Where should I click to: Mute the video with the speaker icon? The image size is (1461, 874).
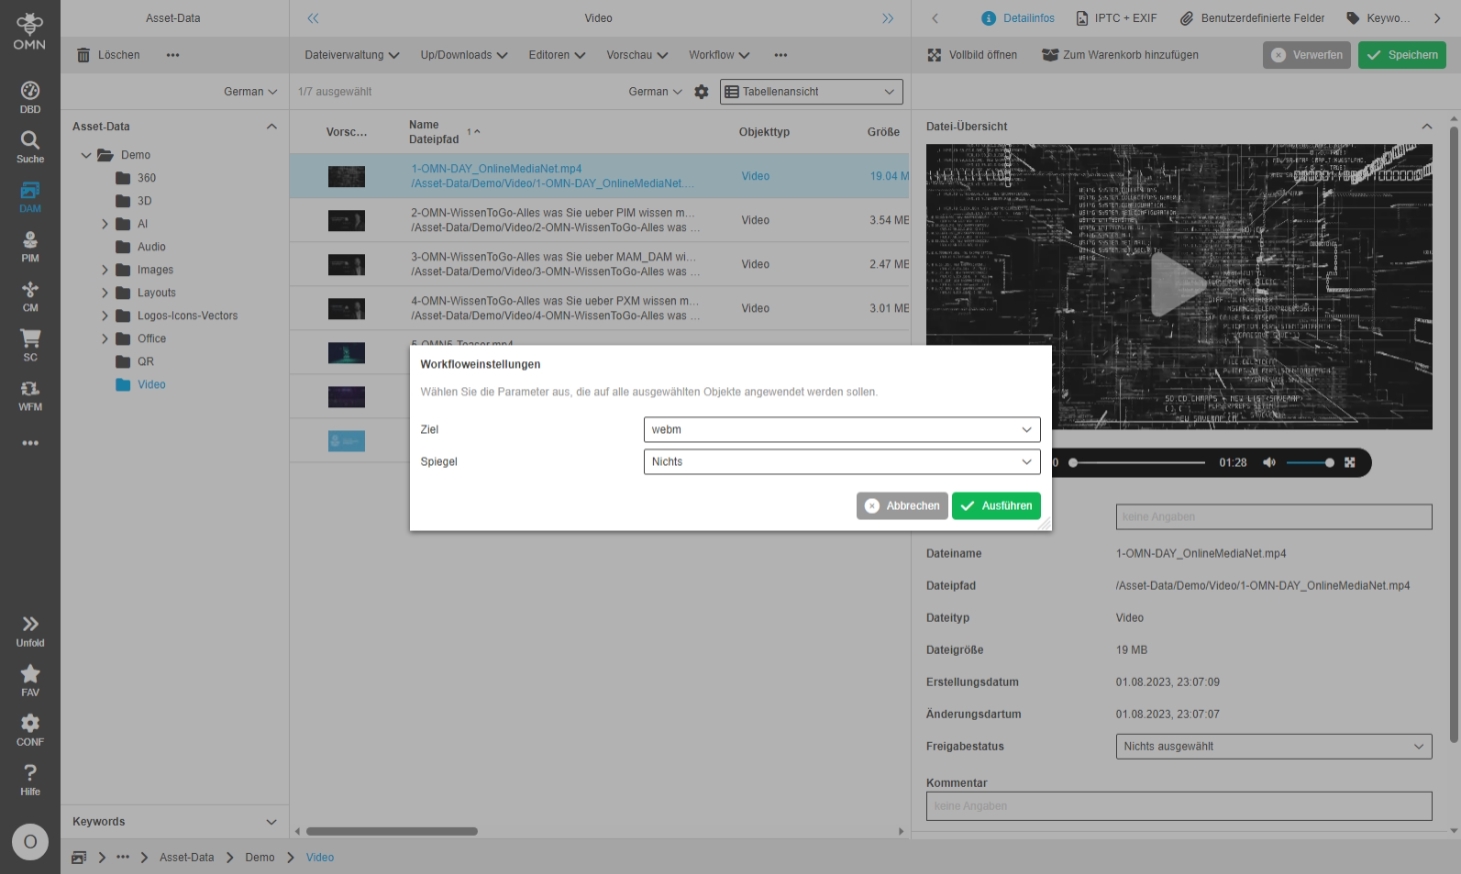[x=1269, y=463]
